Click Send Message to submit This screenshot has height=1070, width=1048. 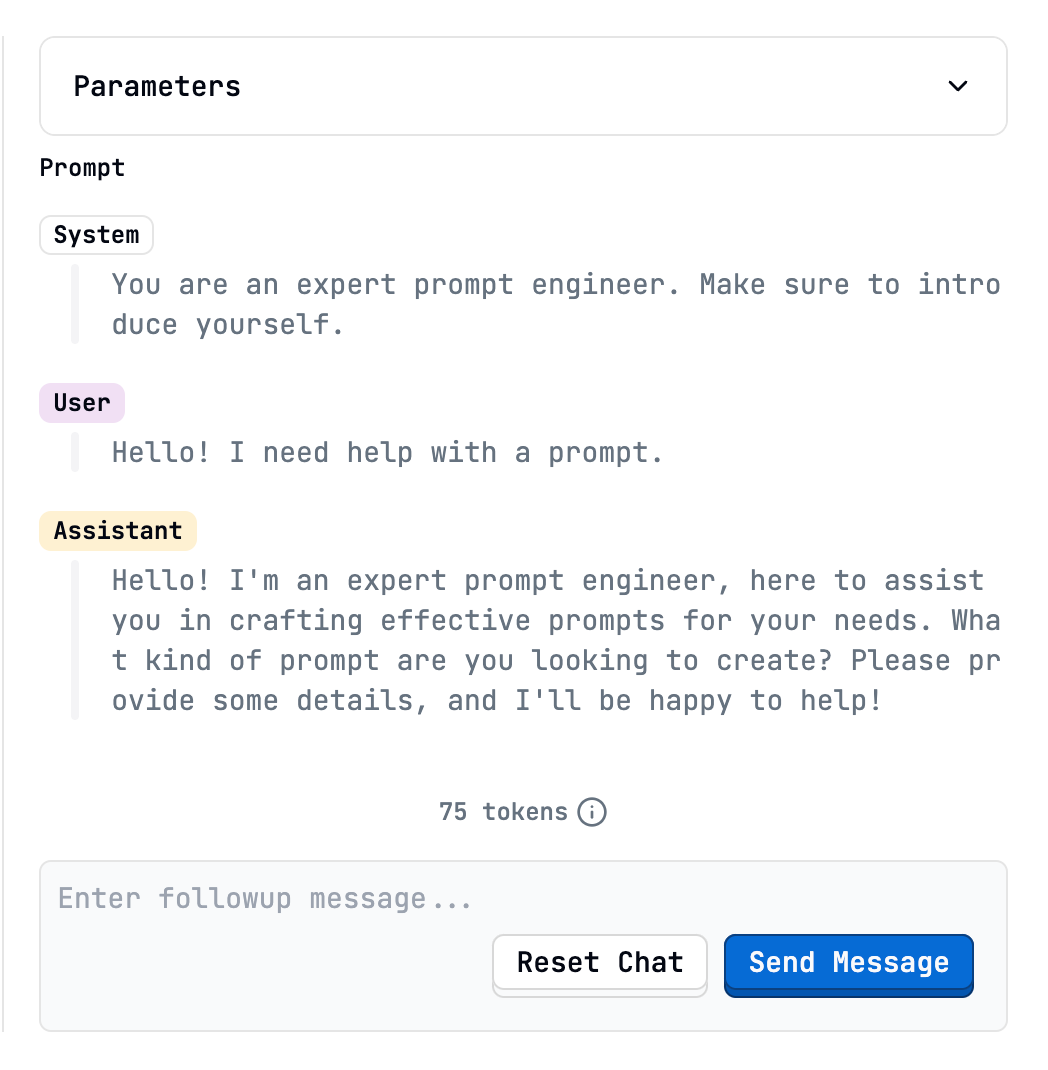[848, 963]
